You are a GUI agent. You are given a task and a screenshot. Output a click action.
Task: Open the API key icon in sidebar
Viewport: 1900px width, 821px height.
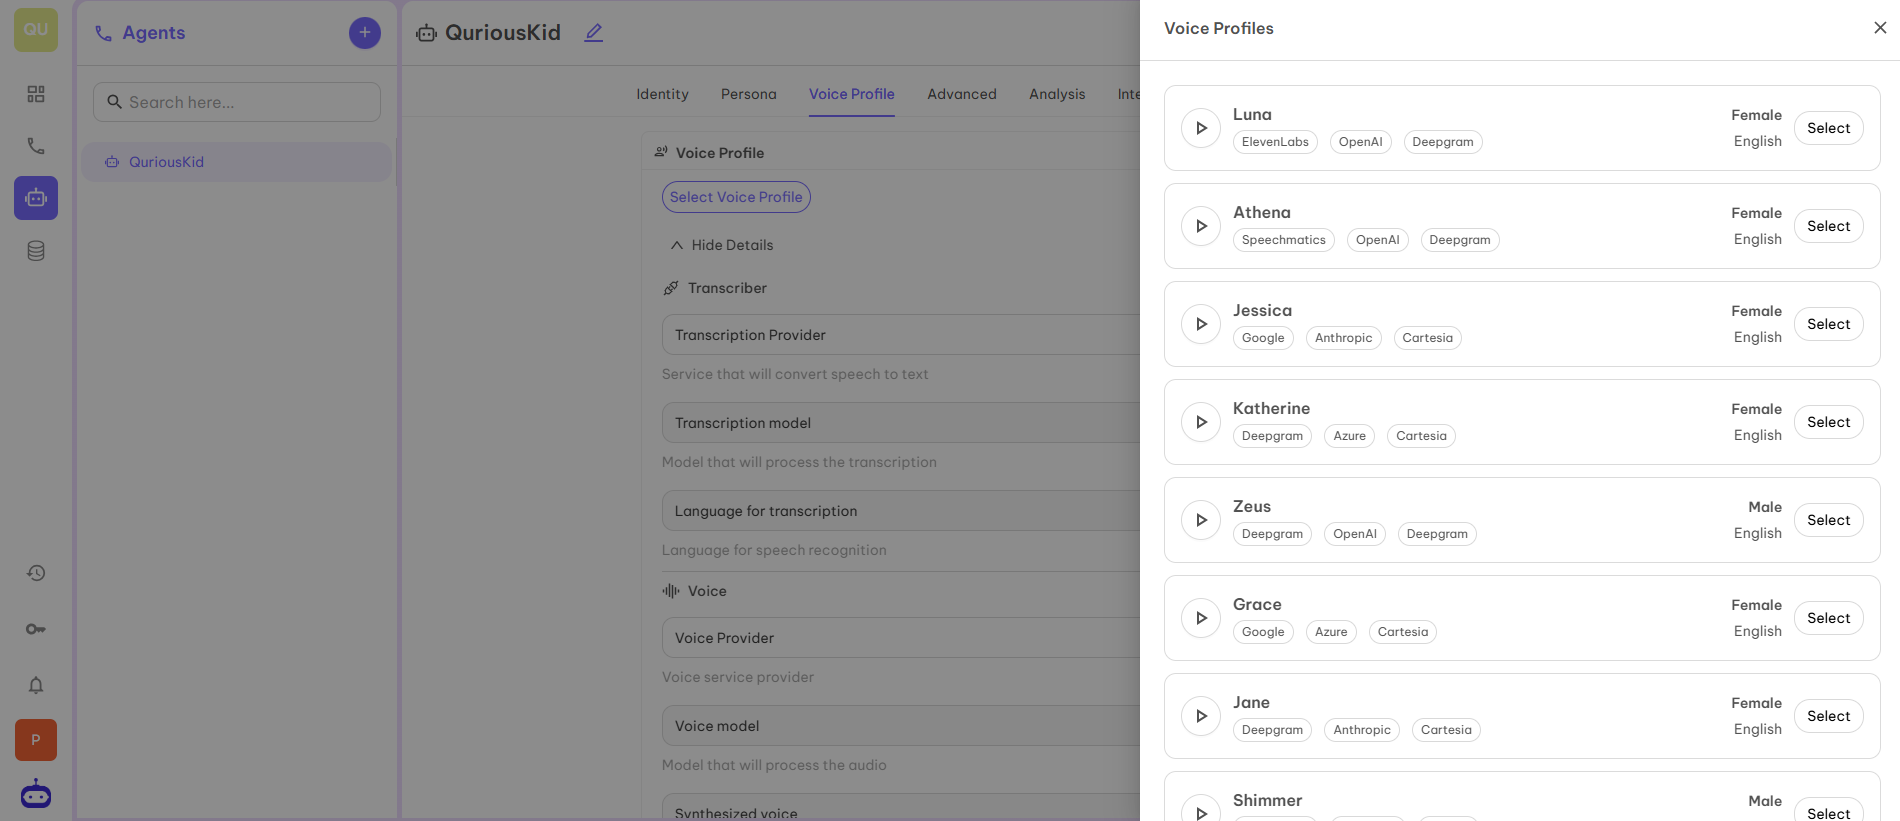(36, 629)
